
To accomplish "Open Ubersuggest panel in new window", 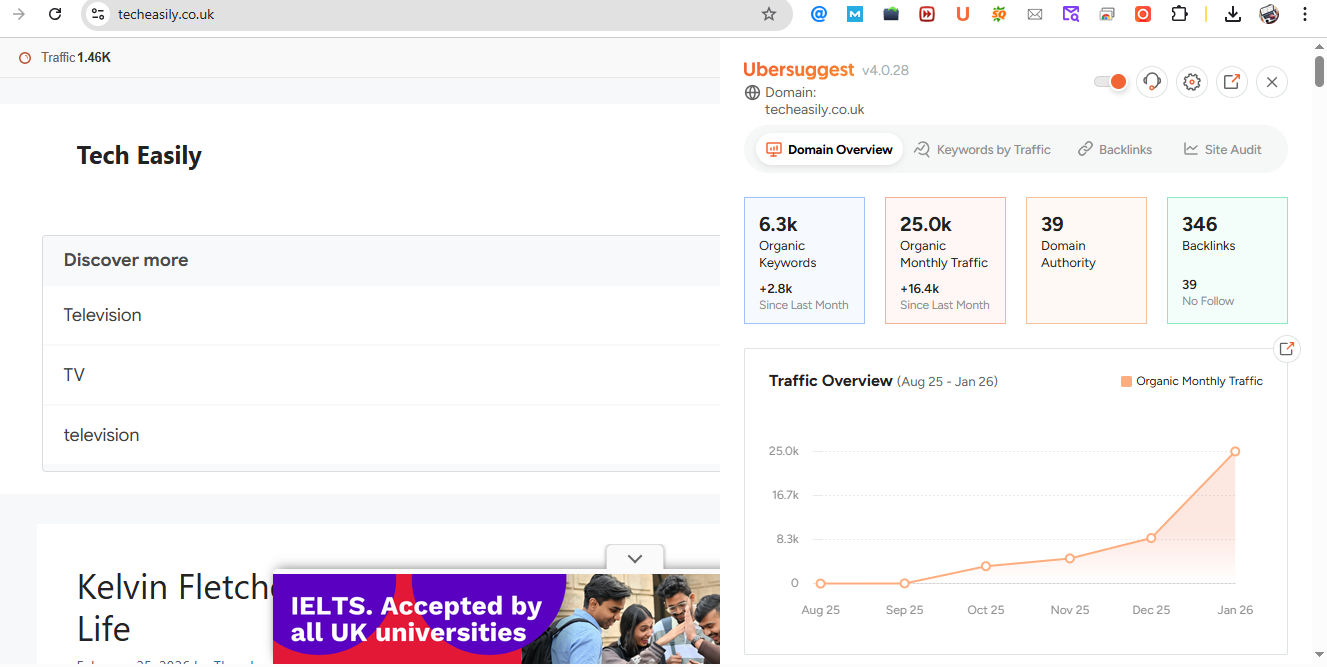I will [x=1232, y=82].
